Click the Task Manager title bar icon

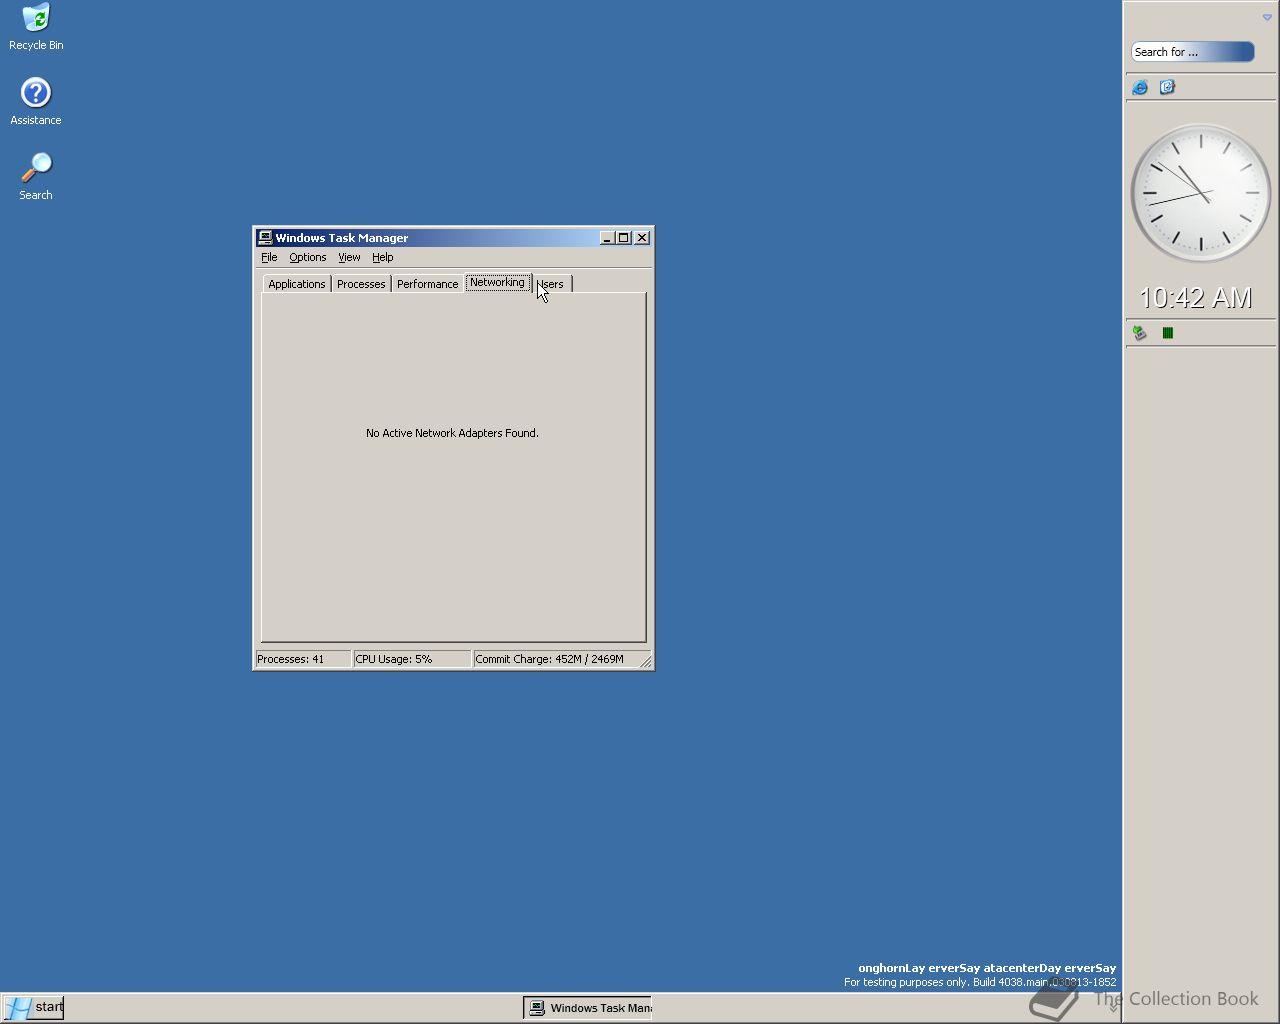265,237
